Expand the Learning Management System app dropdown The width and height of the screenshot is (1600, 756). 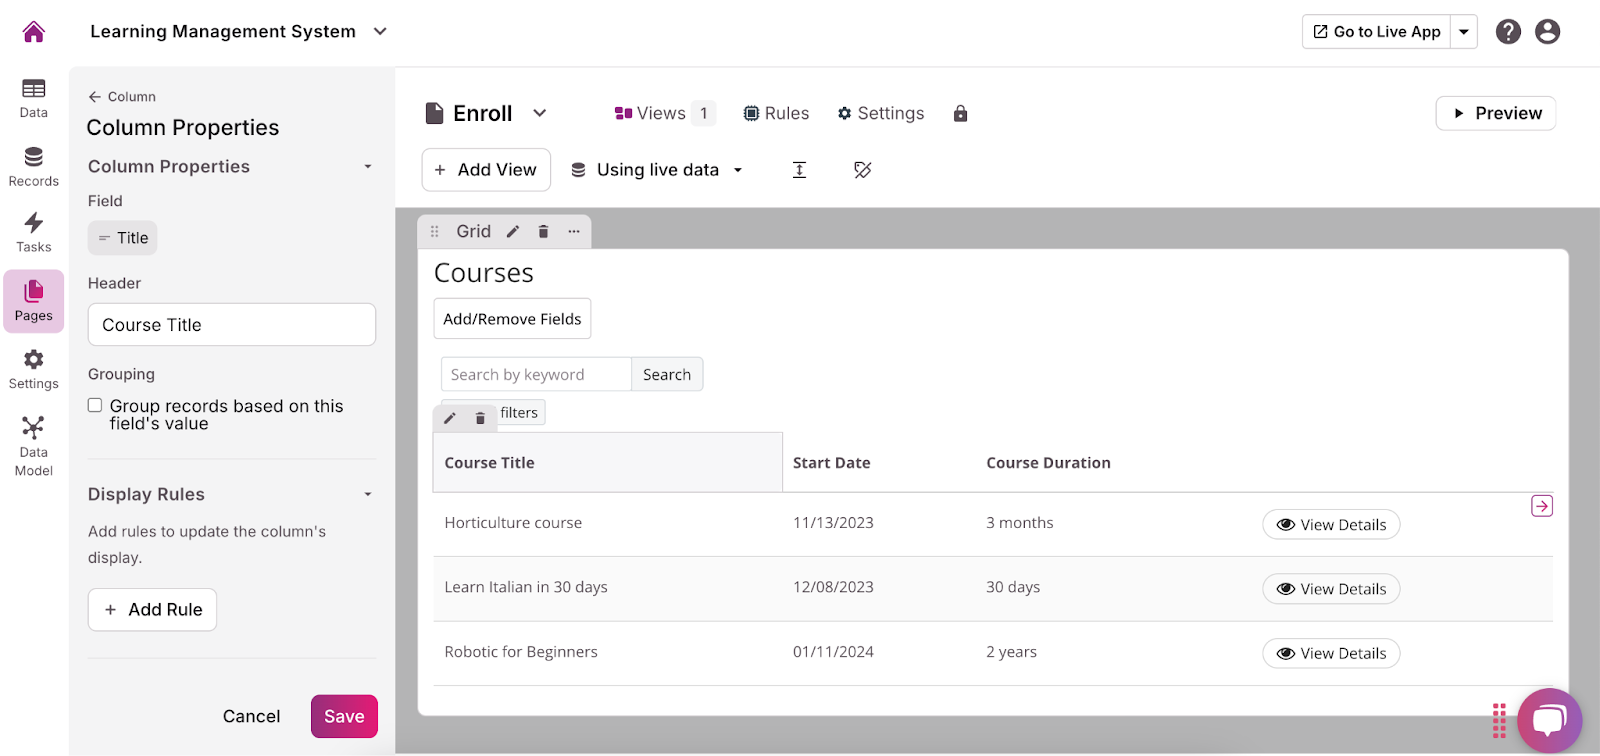(380, 32)
